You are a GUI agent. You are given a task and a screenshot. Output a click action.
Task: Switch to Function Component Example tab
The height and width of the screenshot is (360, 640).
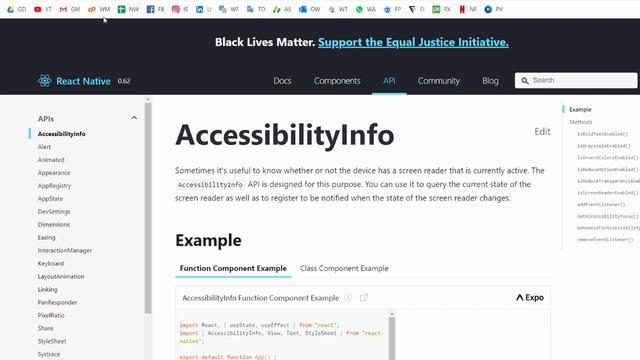point(233,268)
